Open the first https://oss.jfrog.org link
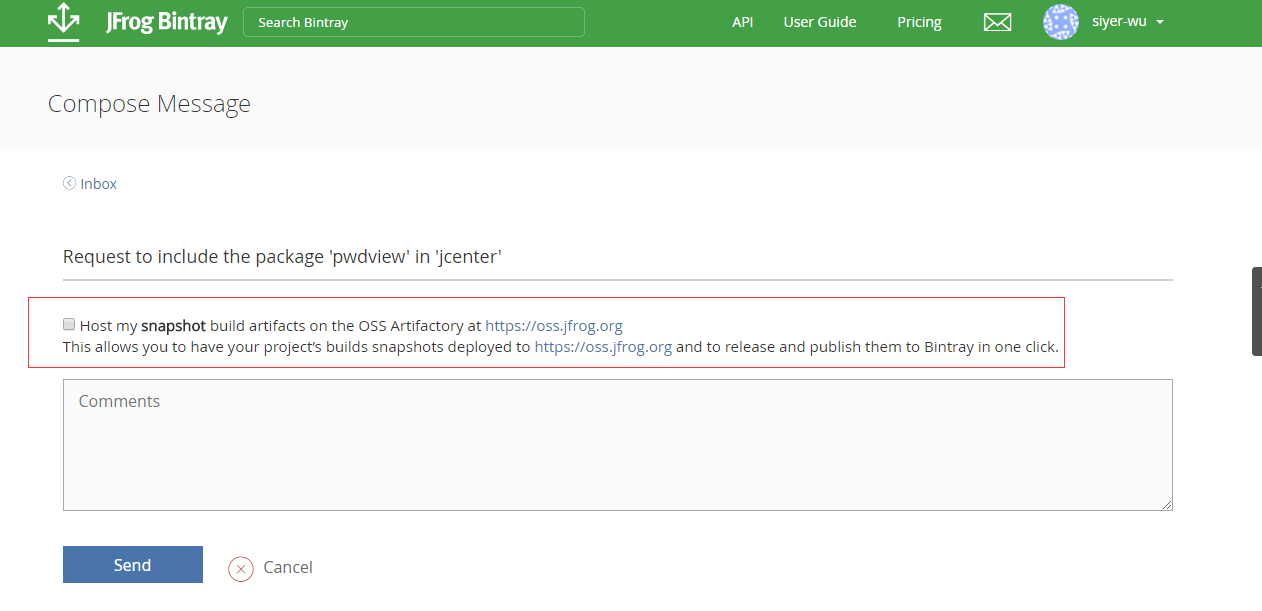1262x611 pixels. pyautogui.click(x=554, y=325)
